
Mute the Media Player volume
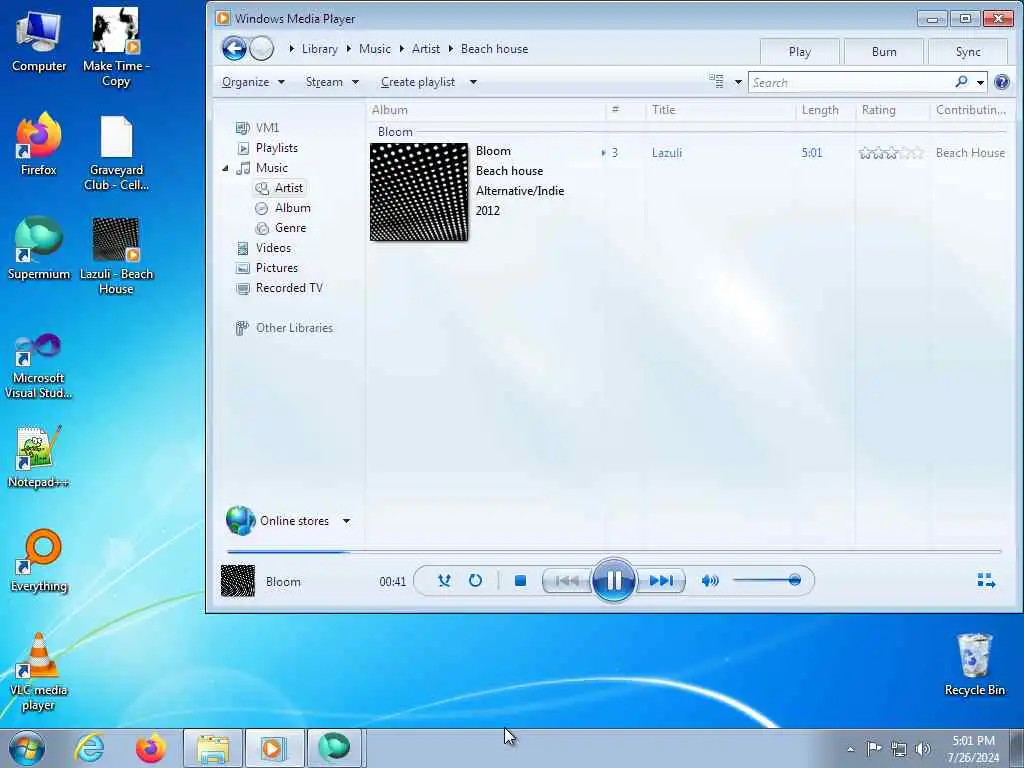(710, 581)
